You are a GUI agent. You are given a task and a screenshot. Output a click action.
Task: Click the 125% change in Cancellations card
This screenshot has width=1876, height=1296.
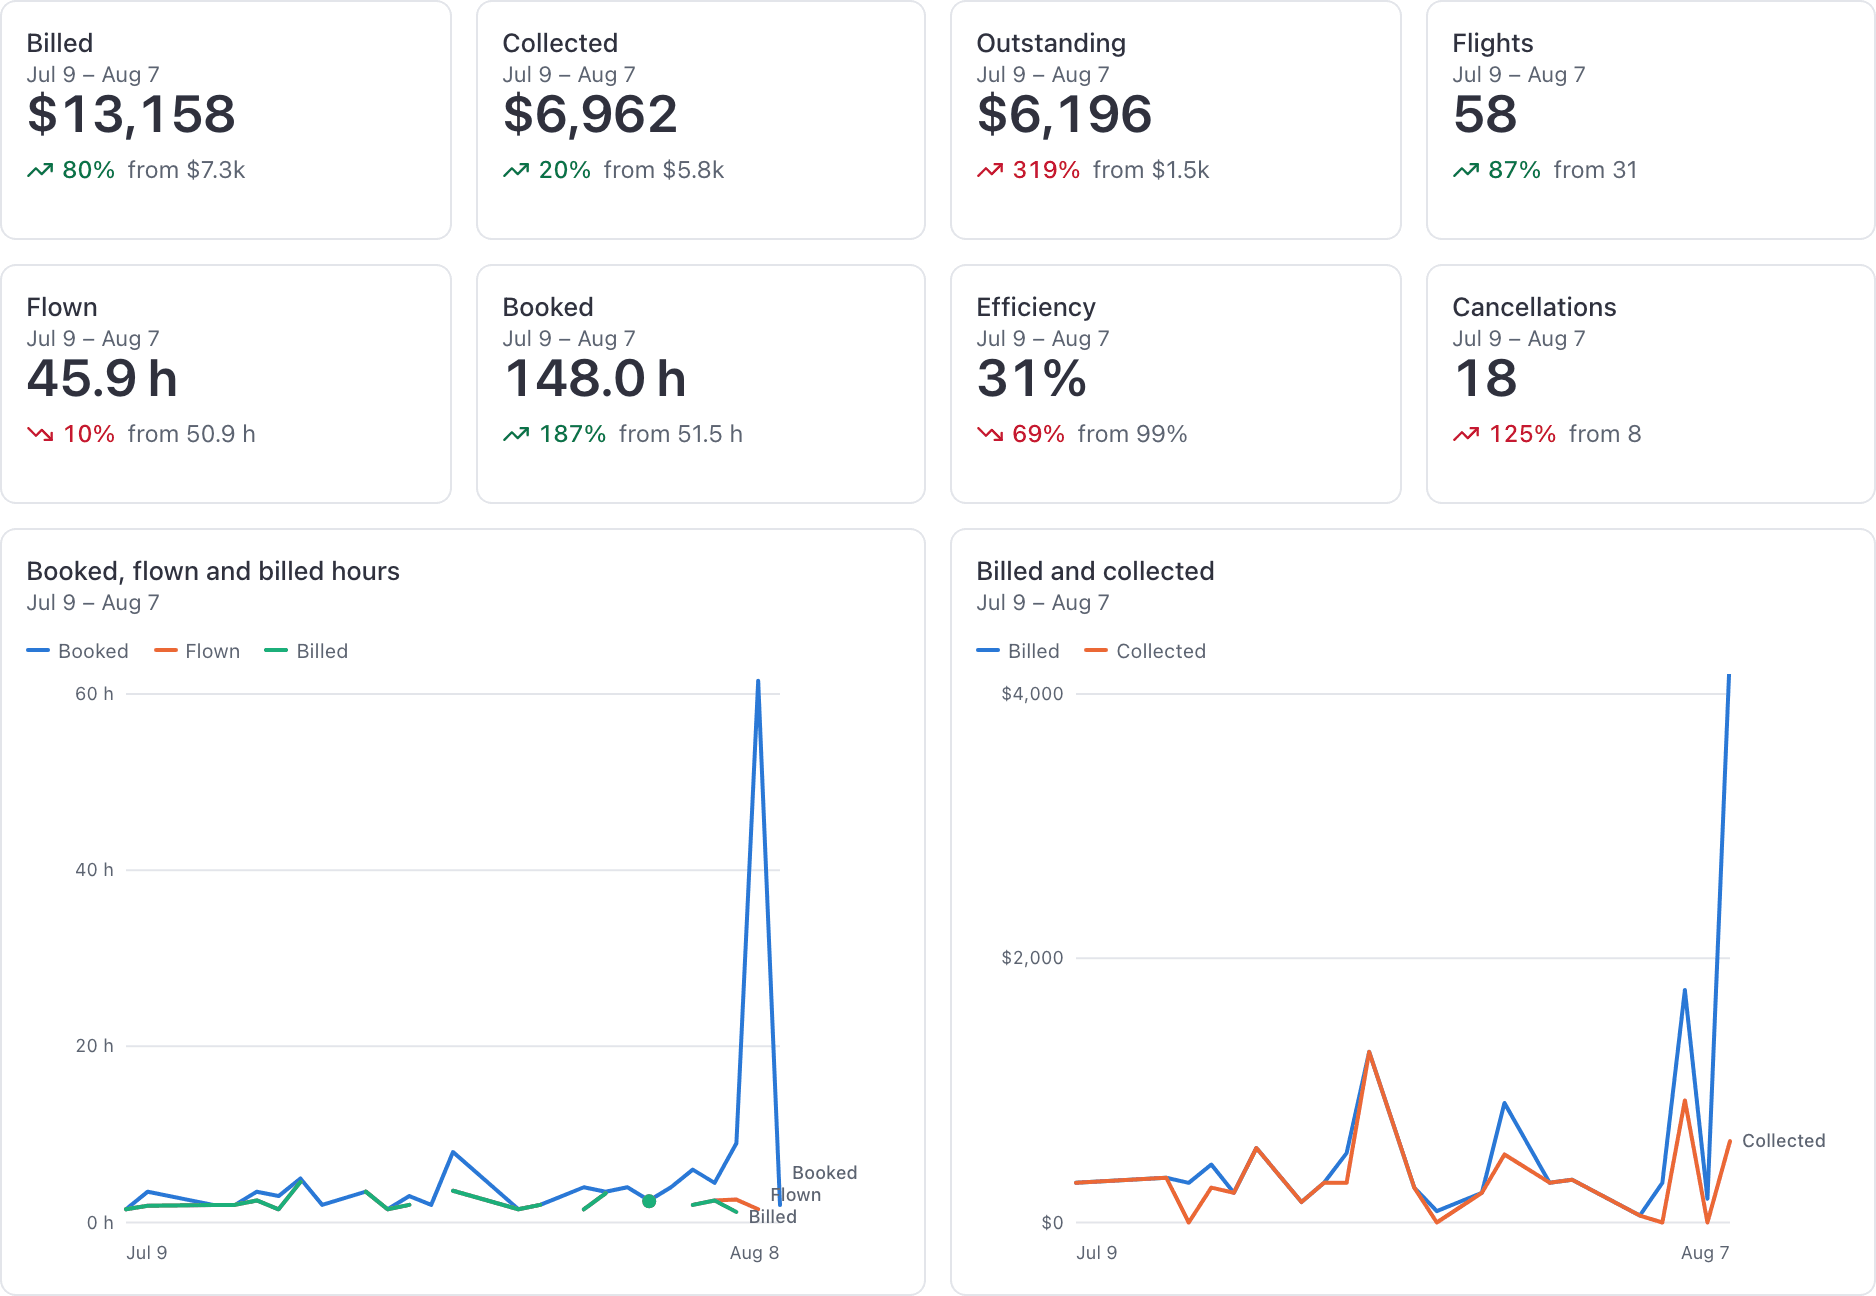1522,434
